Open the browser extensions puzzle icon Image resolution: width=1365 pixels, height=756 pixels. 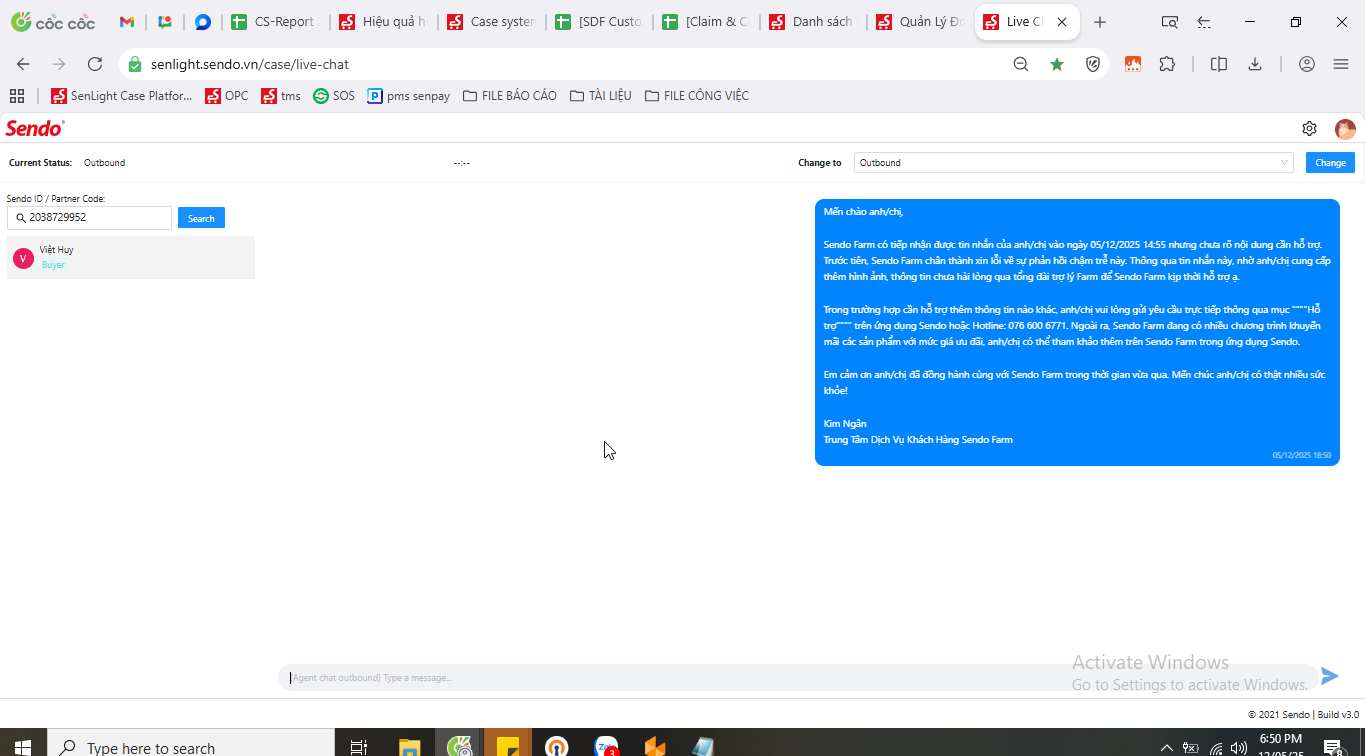pos(1167,64)
